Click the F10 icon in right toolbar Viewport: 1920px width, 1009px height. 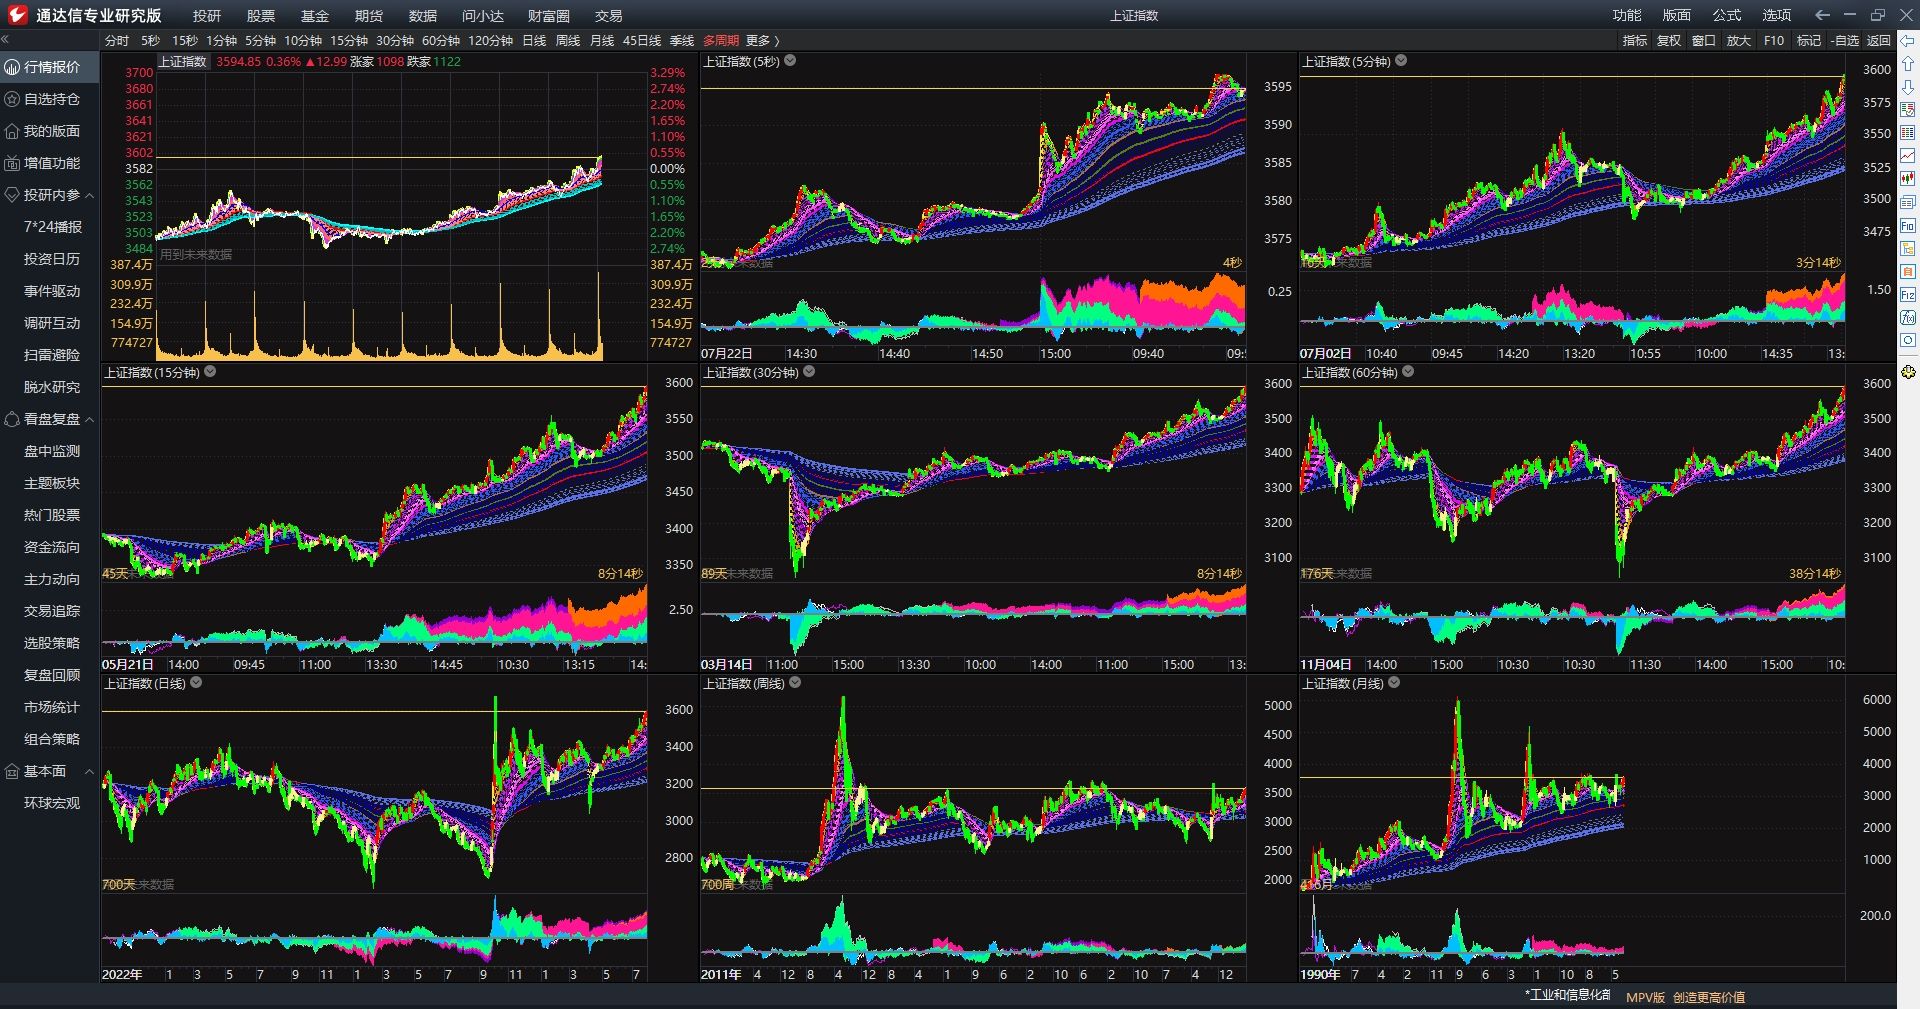tap(1908, 225)
